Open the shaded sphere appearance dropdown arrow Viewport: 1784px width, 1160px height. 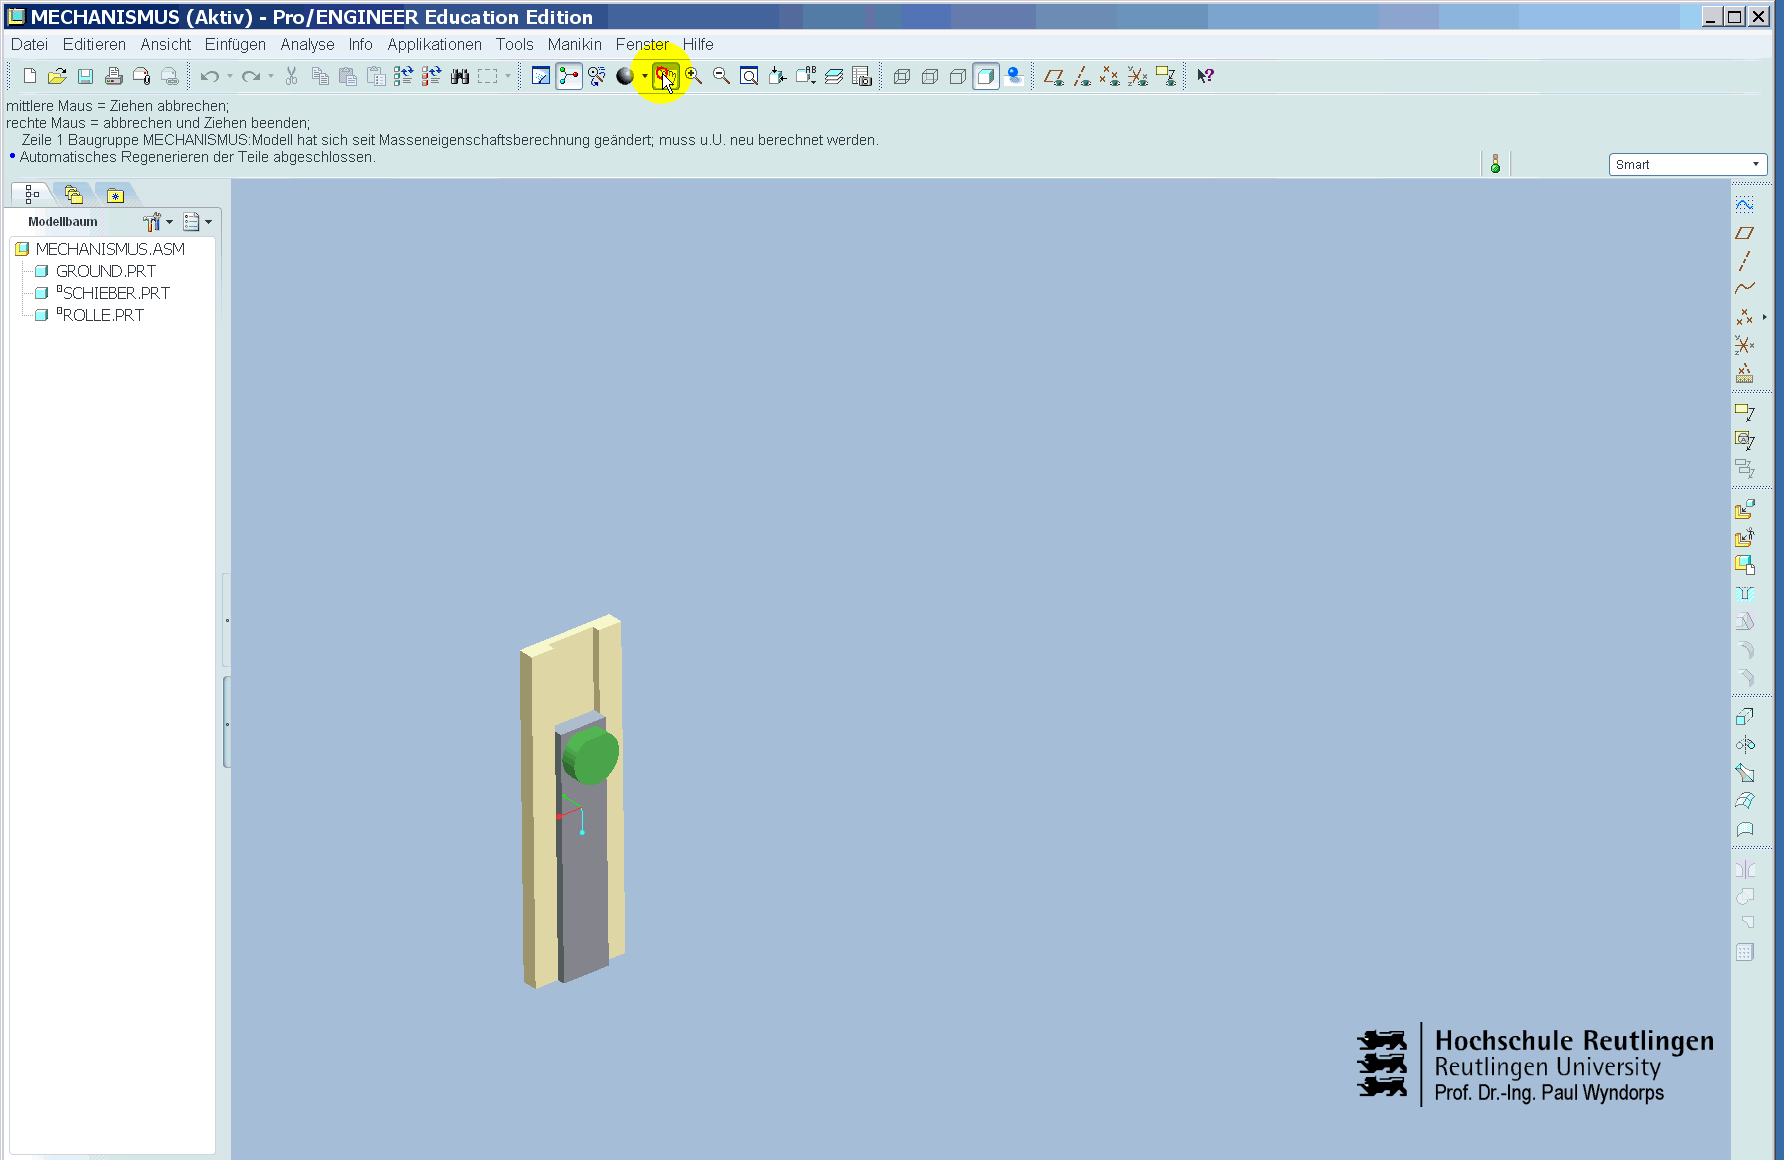pyautogui.click(x=645, y=76)
